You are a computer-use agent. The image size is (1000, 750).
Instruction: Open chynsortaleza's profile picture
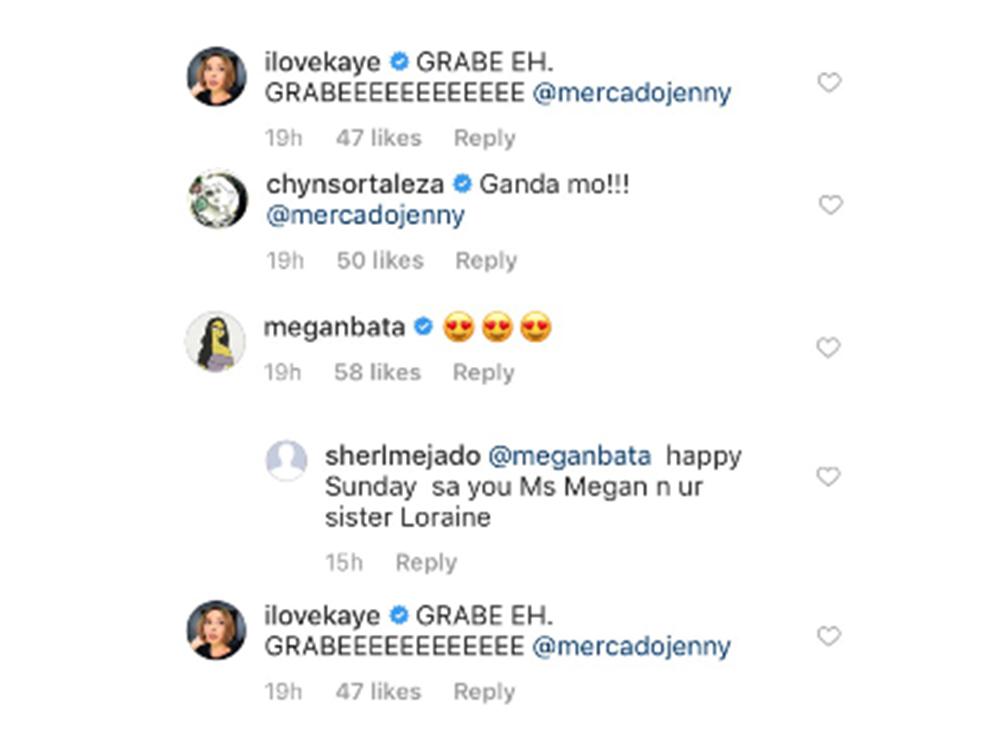pos(217,199)
